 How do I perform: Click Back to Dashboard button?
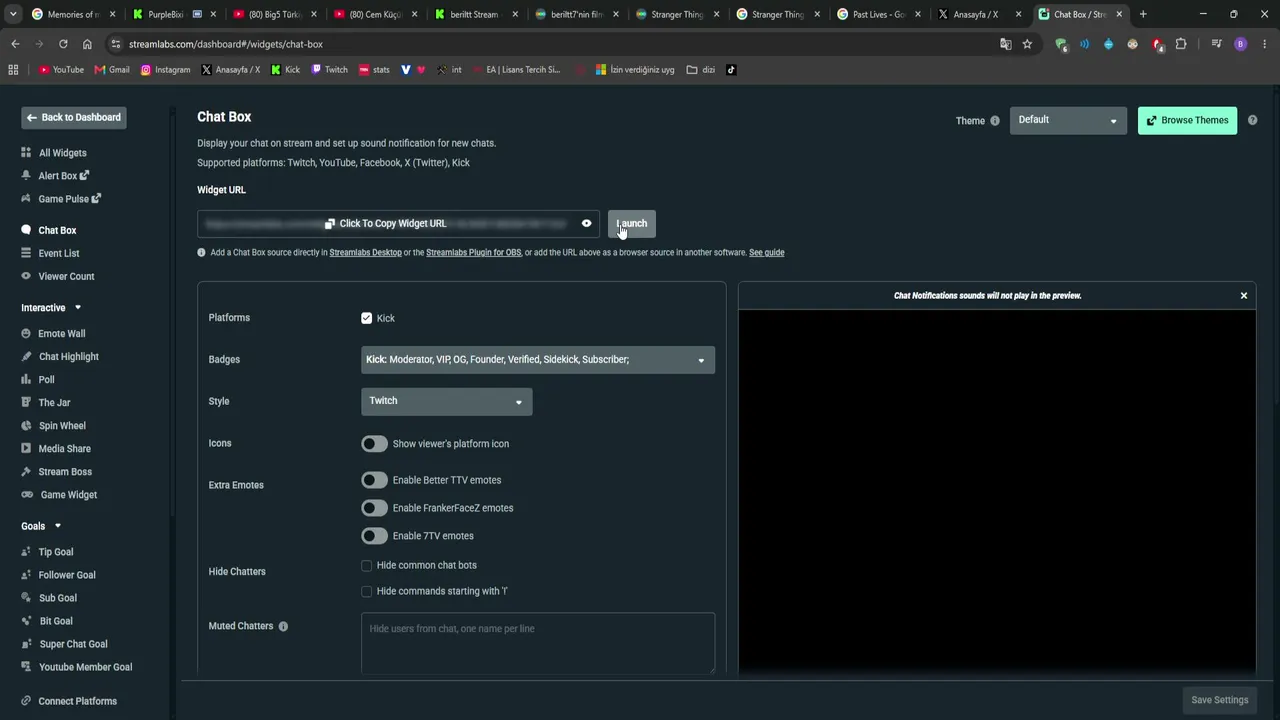[74, 118]
